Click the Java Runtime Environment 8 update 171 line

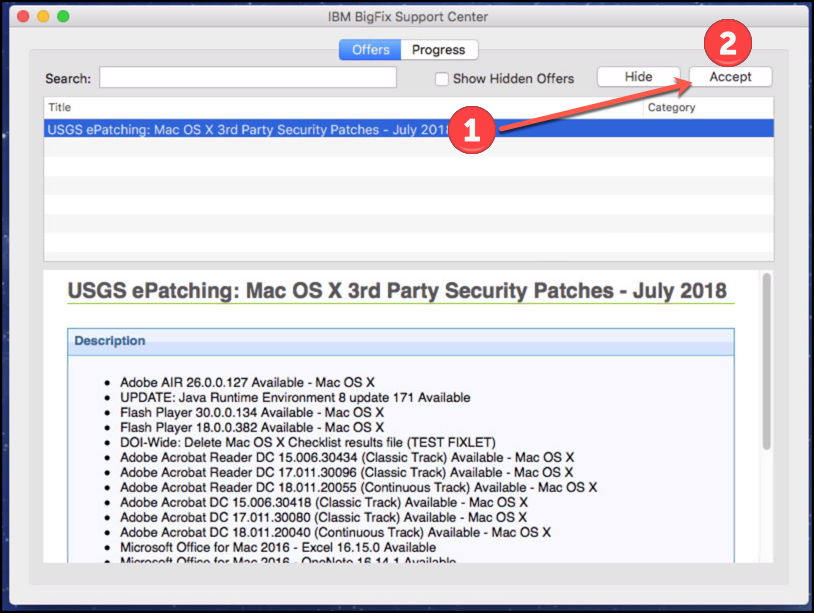point(295,398)
